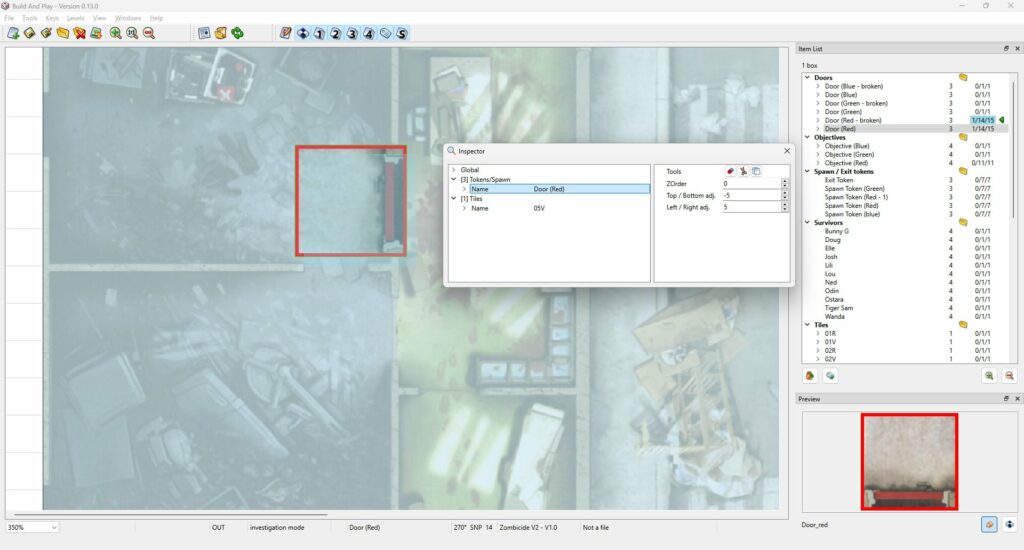Click the second toolbar icon with yellow diamond
Image resolution: width=1024 pixels, height=550 pixels.
point(30,33)
